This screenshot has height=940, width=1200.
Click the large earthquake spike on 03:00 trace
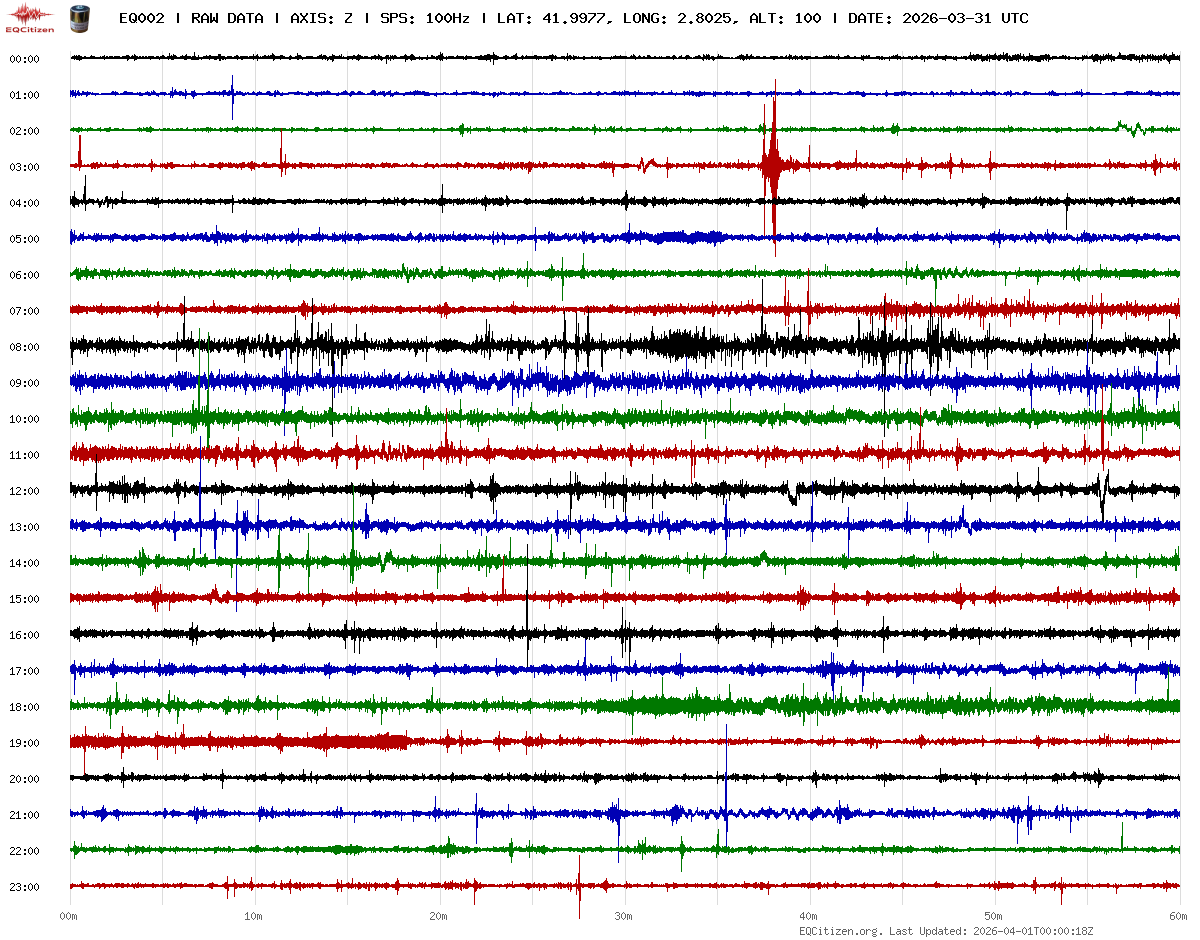point(773,165)
